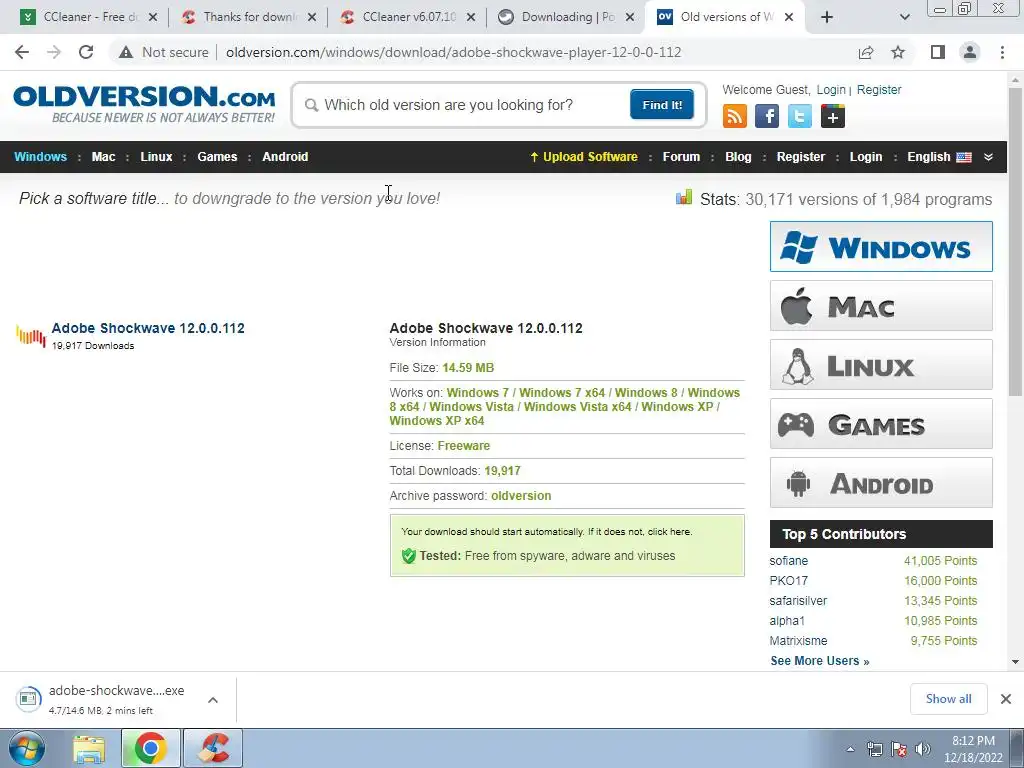This screenshot has height=768, width=1024.
Task: Open Chrome three-dot menu
Action: click(1002, 52)
